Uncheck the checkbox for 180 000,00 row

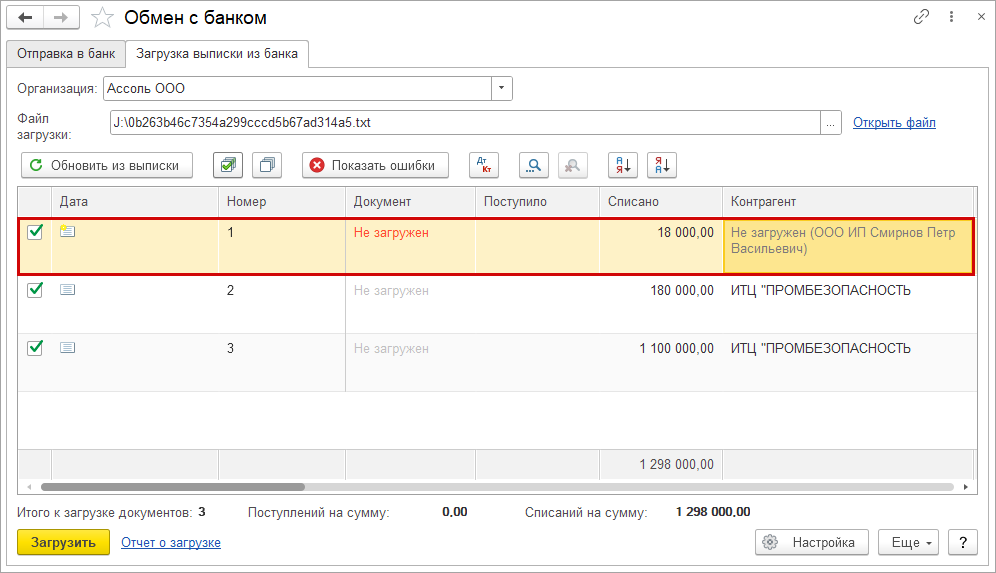tap(35, 290)
